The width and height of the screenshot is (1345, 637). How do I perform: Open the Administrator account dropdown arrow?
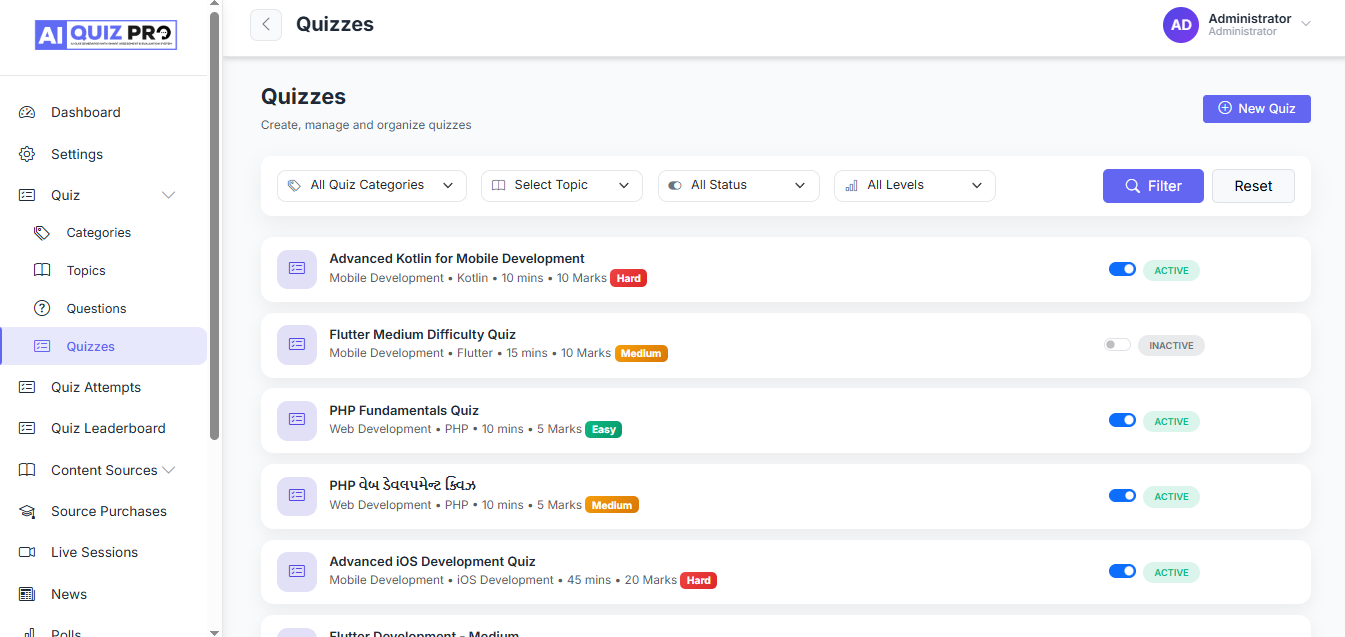(1305, 24)
